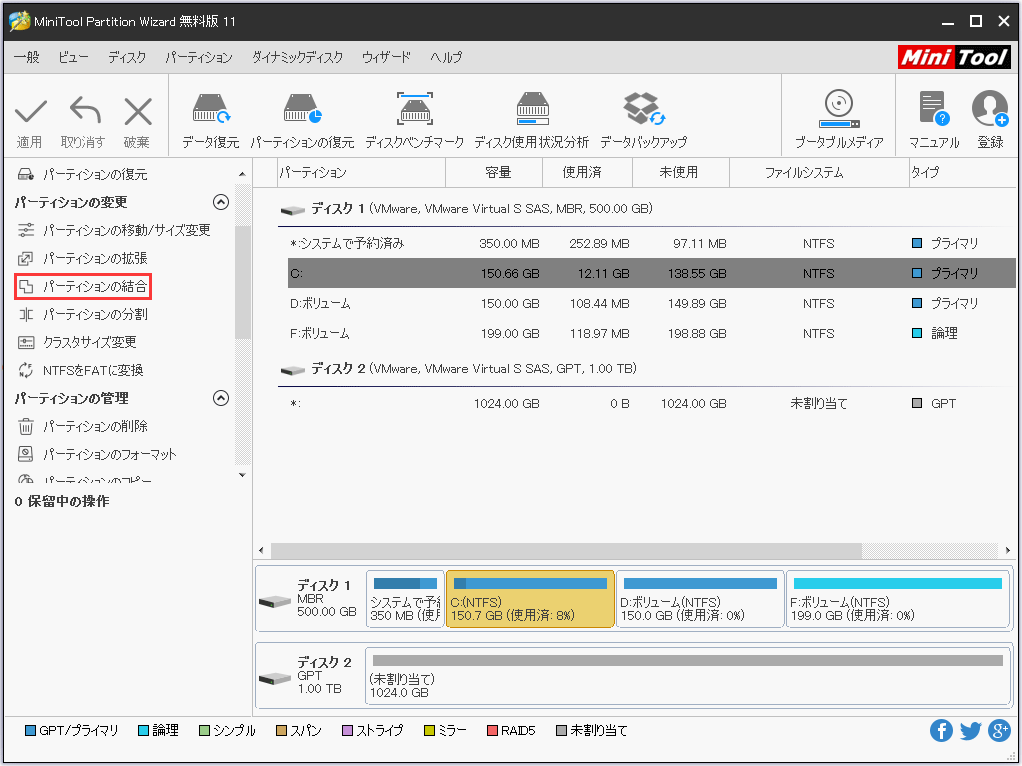Select D:ボリューム(NTFS) block in disk map
1022x766 pixels.
(700, 599)
